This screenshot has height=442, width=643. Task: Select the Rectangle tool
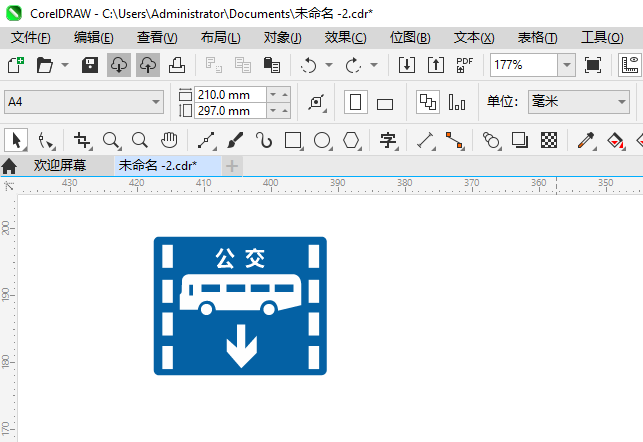click(x=293, y=140)
